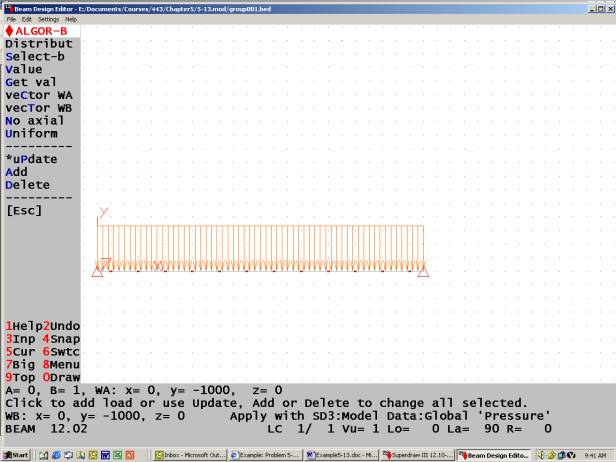Screen dimensions: 616x462
Task: Click the Z axis marker near the left support
Action: coord(105,263)
